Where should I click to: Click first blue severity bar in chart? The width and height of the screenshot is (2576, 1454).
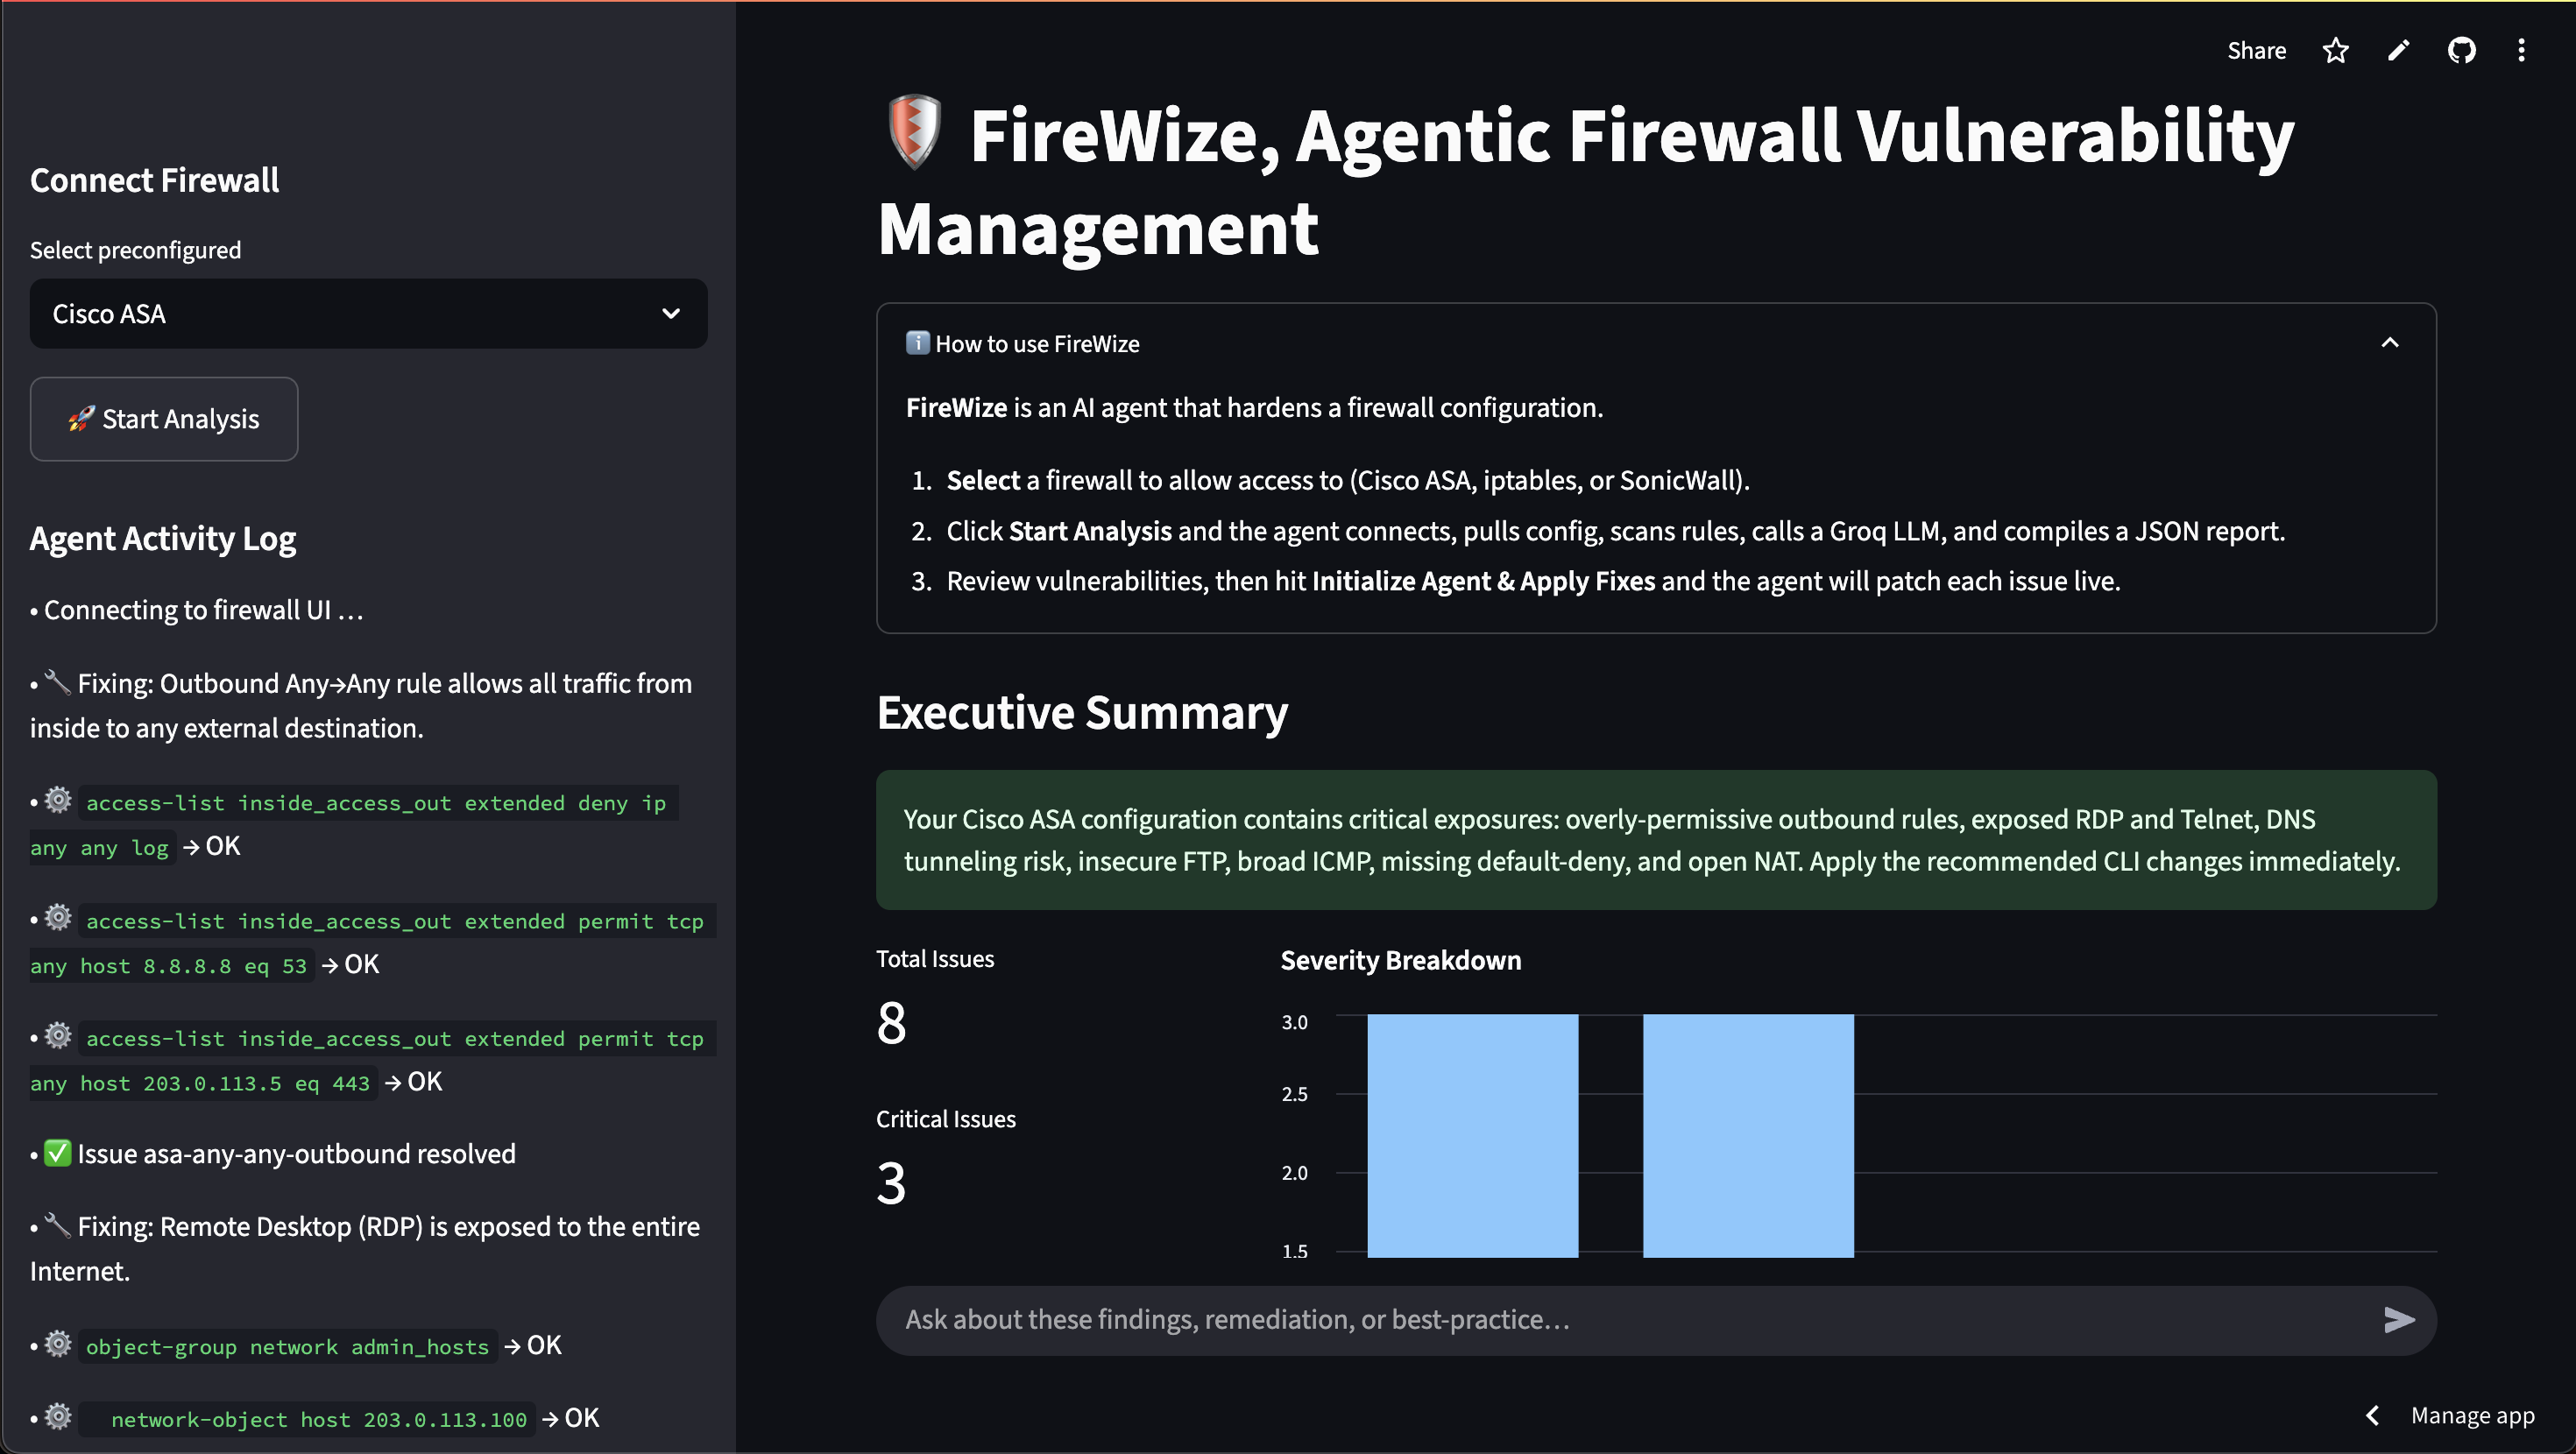tap(1472, 1135)
